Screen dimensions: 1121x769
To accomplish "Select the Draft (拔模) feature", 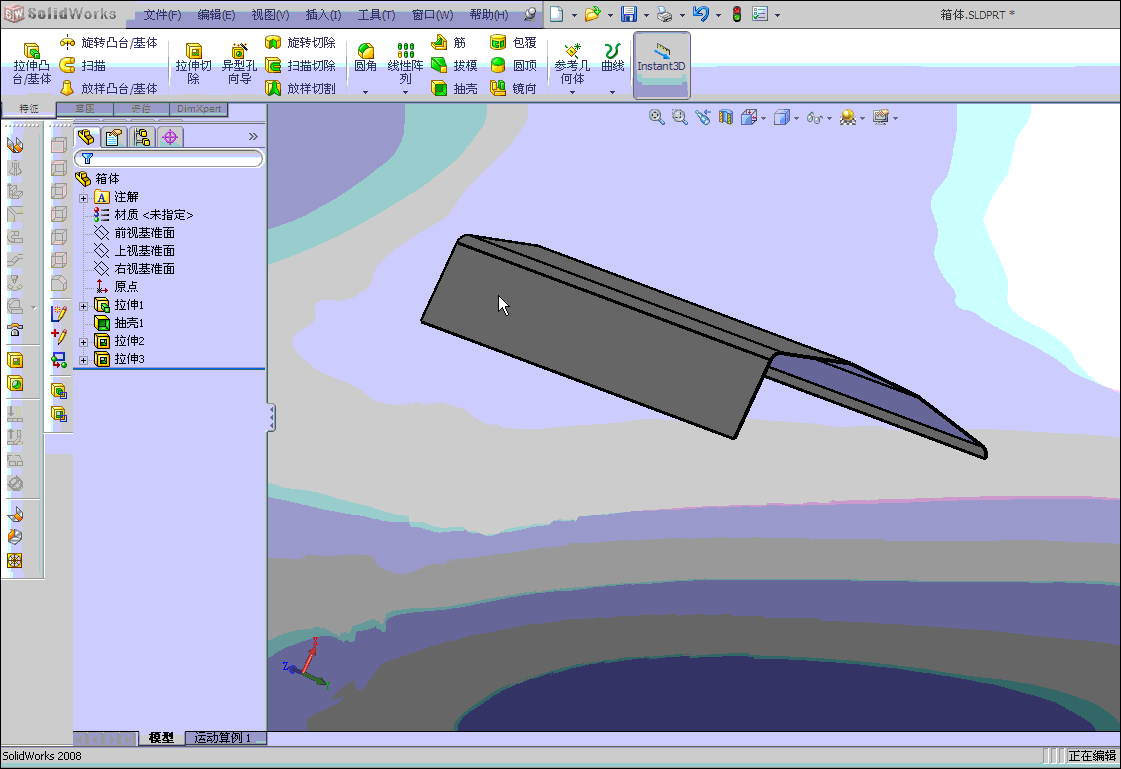I will tap(454, 66).
